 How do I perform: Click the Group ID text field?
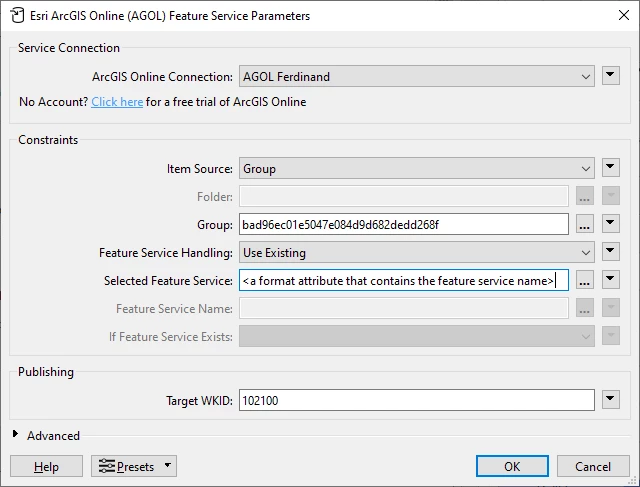[x=404, y=224]
